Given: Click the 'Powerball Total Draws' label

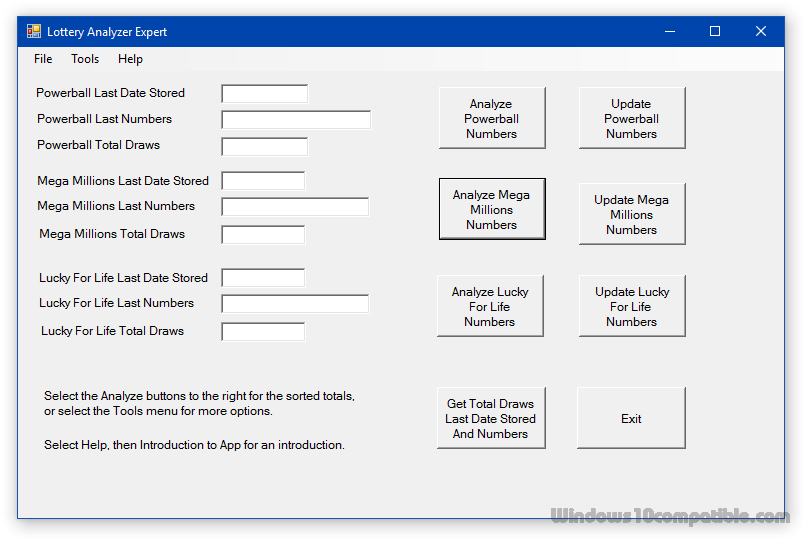Looking at the screenshot, I should (98, 145).
